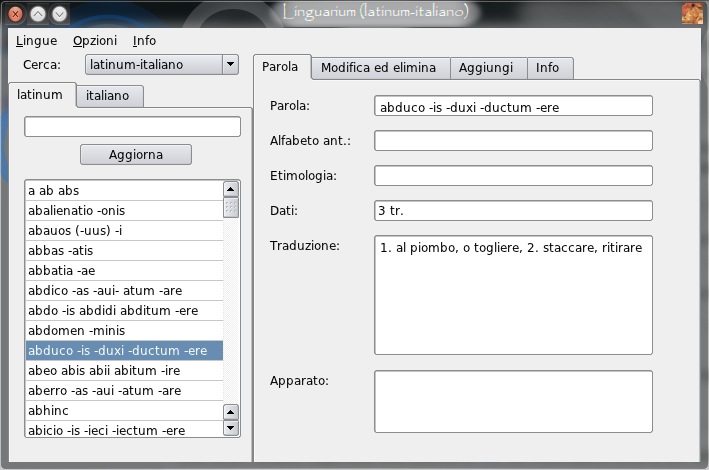Expand the latinum-italiano language dropdown
The height and width of the screenshot is (470, 709).
pos(162,65)
